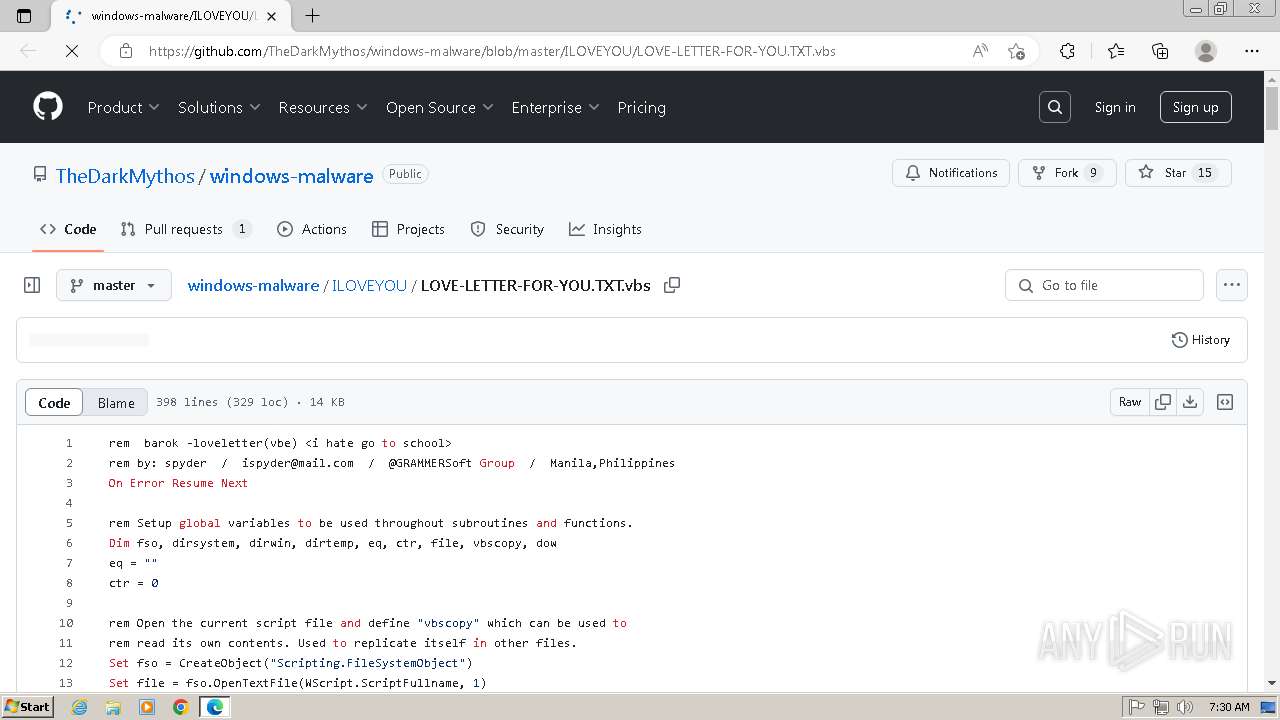Open browser Collections icon

tap(1160, 51)
